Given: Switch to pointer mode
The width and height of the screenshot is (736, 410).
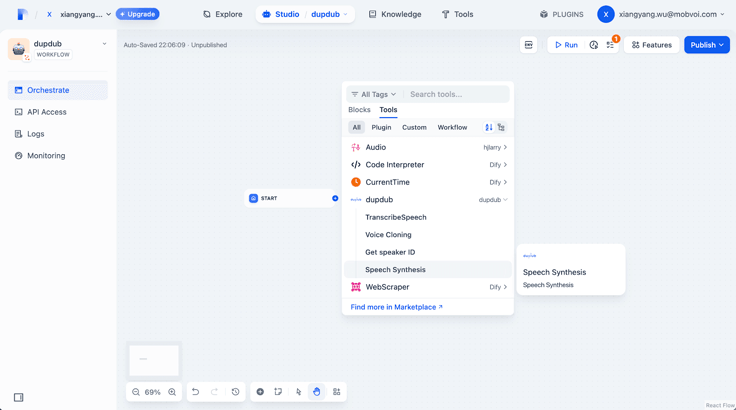Looking at the screenshot, I should tap(299, 392).
